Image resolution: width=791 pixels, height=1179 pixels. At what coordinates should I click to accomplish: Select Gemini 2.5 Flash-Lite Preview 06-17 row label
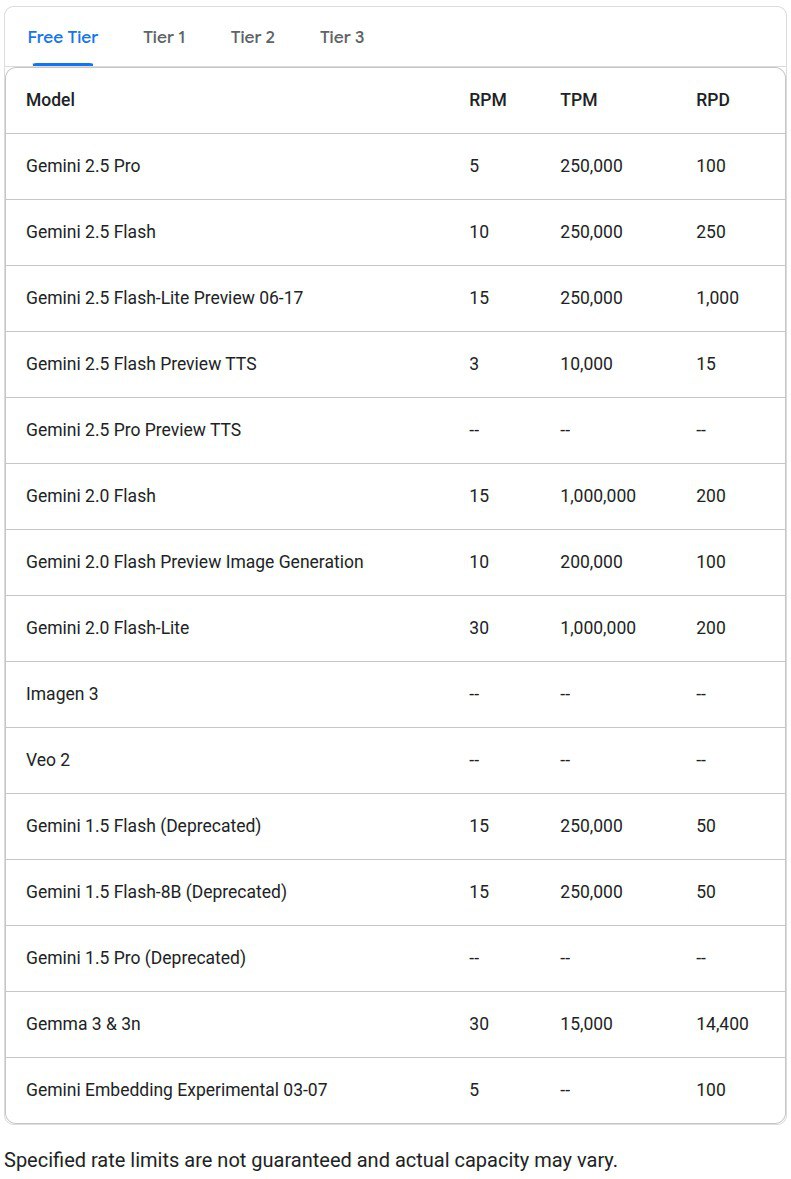pyautogui.click(x=164, y=298)
